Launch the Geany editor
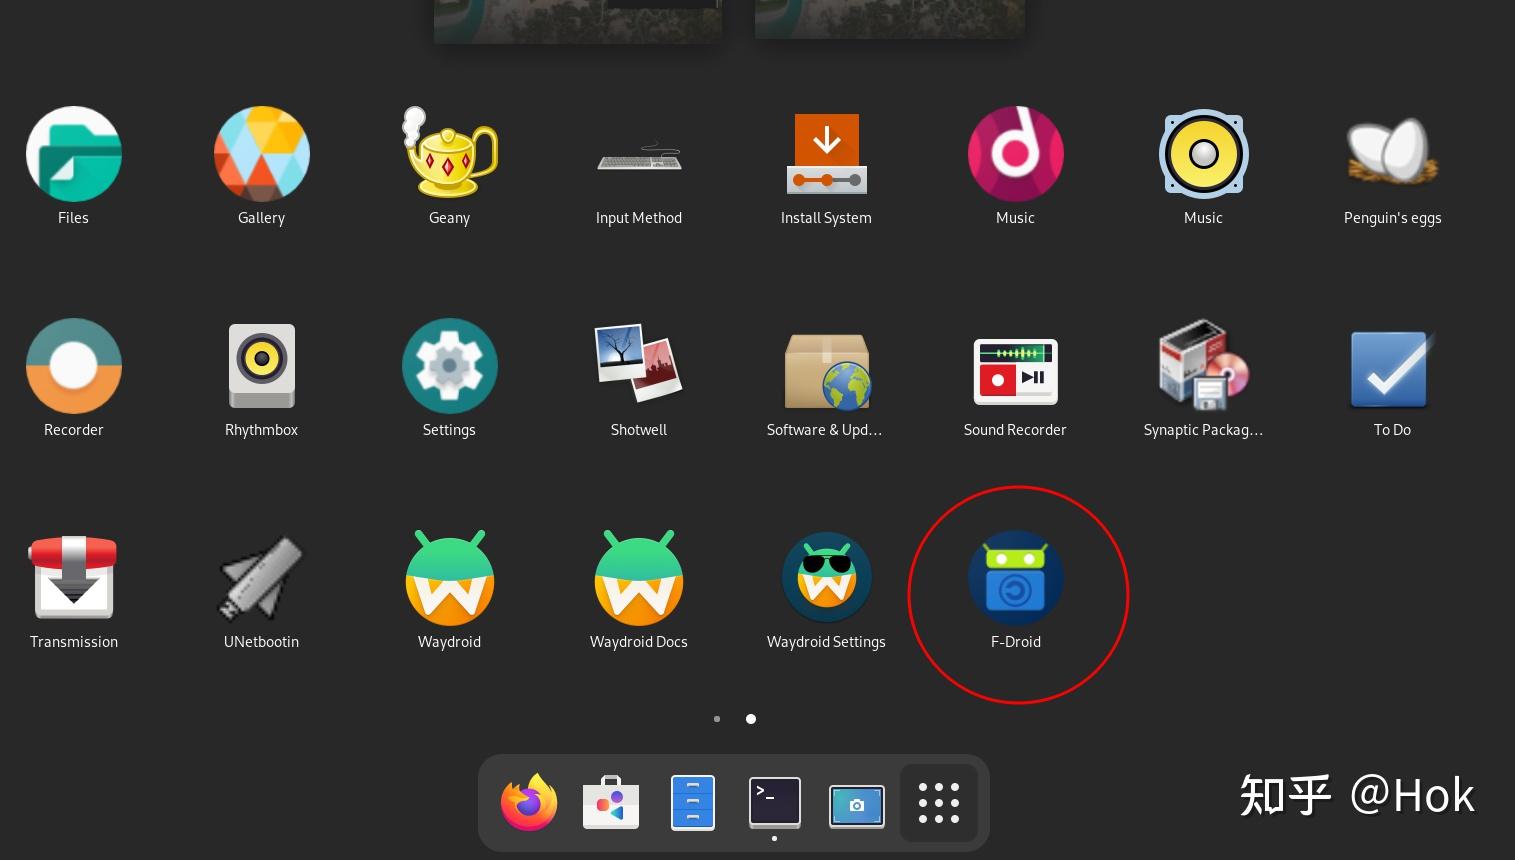 click(449, 154)
